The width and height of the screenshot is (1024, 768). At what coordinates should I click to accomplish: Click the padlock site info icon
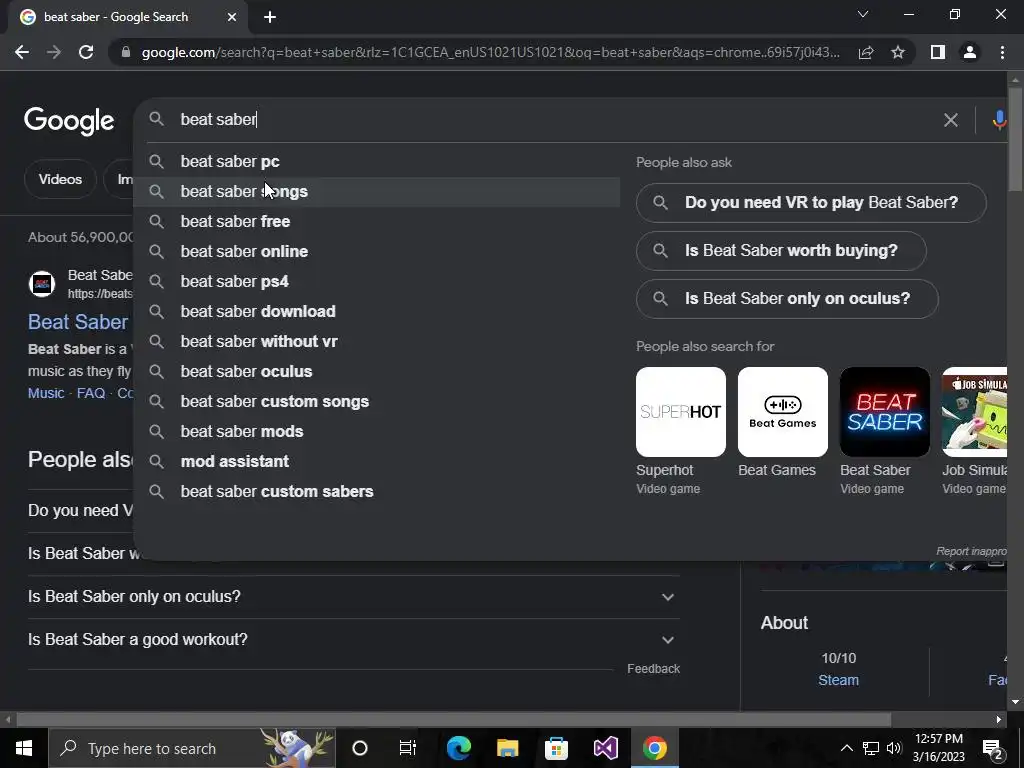tap(126, 52)
